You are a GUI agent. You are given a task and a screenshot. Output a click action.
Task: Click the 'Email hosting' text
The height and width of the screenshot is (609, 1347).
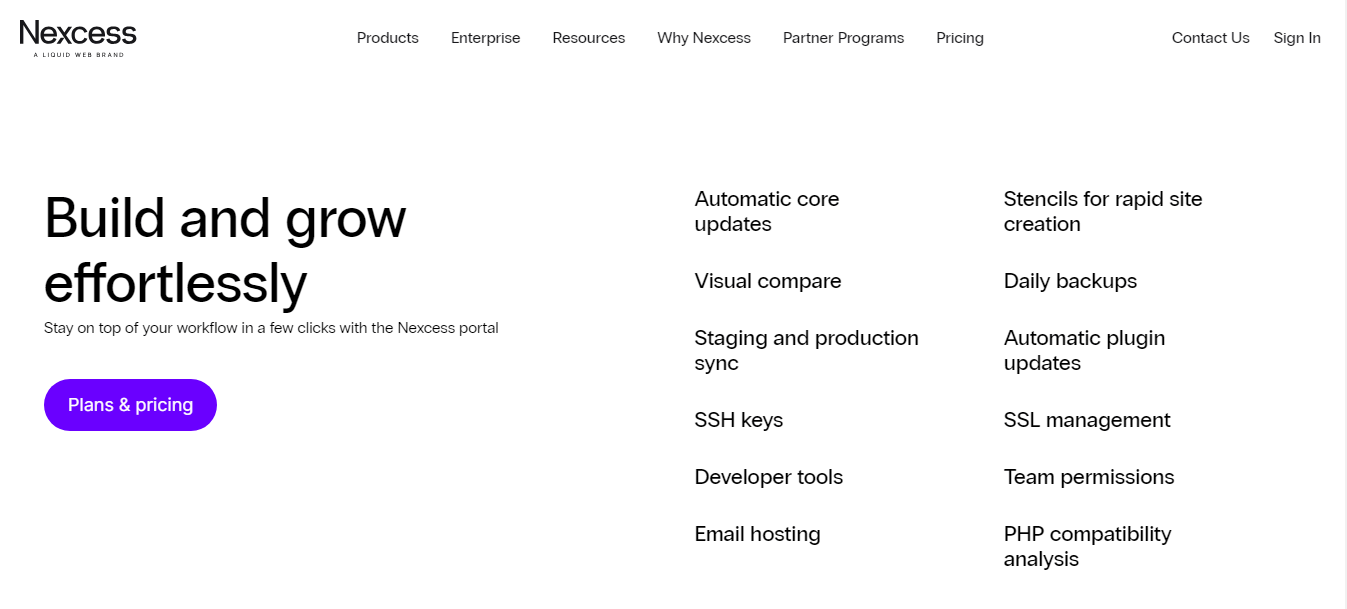[x=758, y=534]
